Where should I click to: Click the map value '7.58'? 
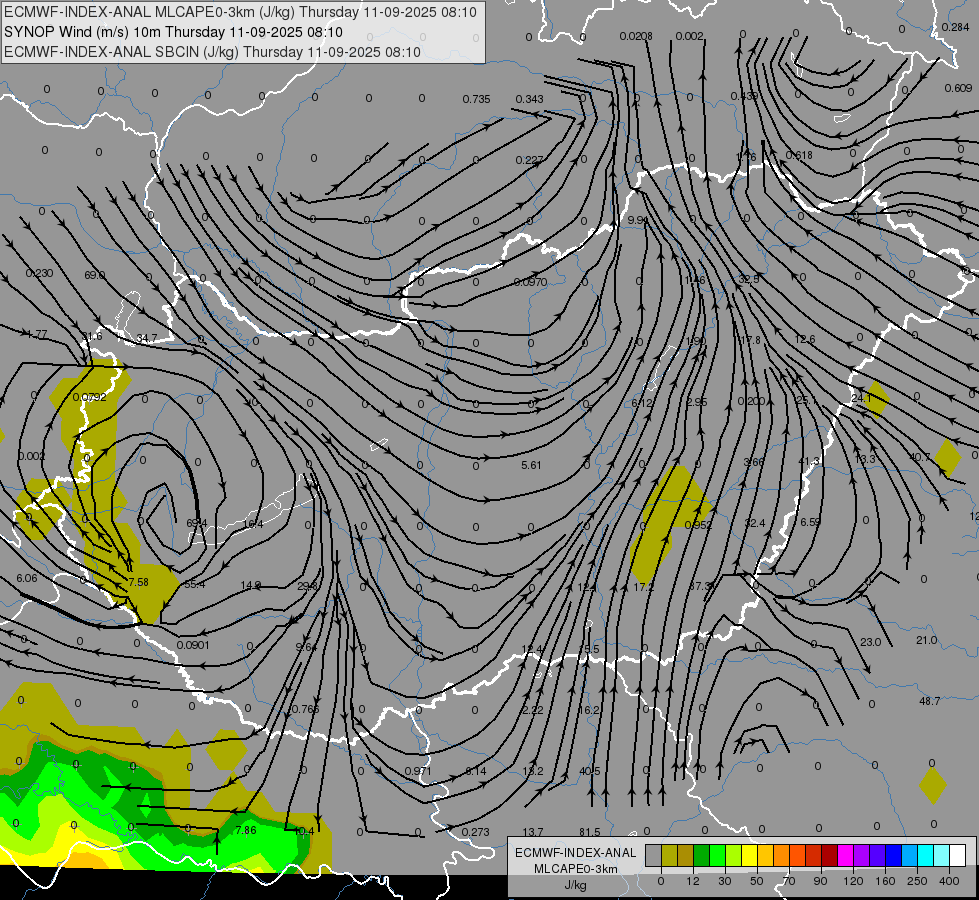139,582
